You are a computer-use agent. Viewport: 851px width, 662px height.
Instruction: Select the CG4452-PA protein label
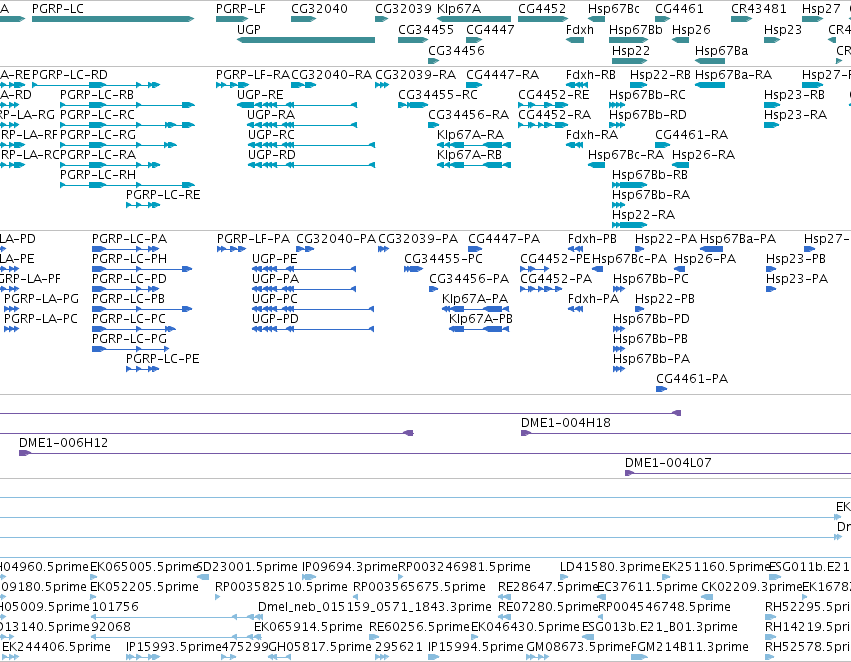[556, 279]
